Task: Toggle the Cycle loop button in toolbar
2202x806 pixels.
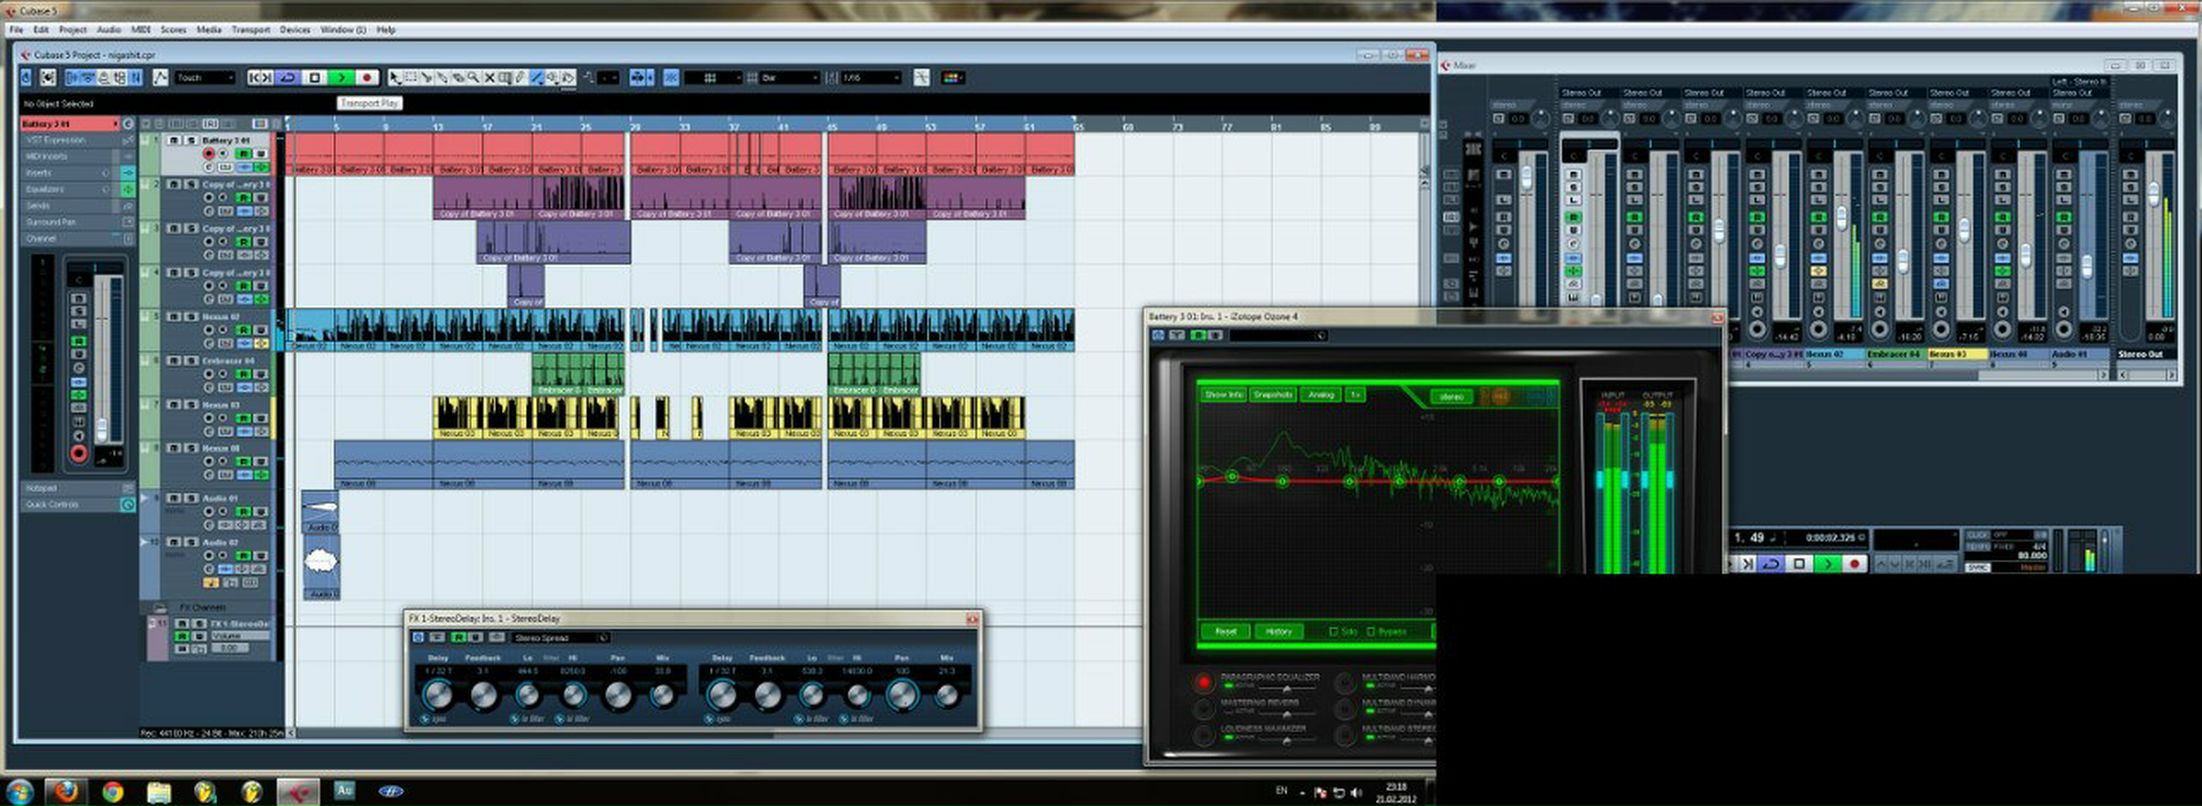Action: click(288, 78)
